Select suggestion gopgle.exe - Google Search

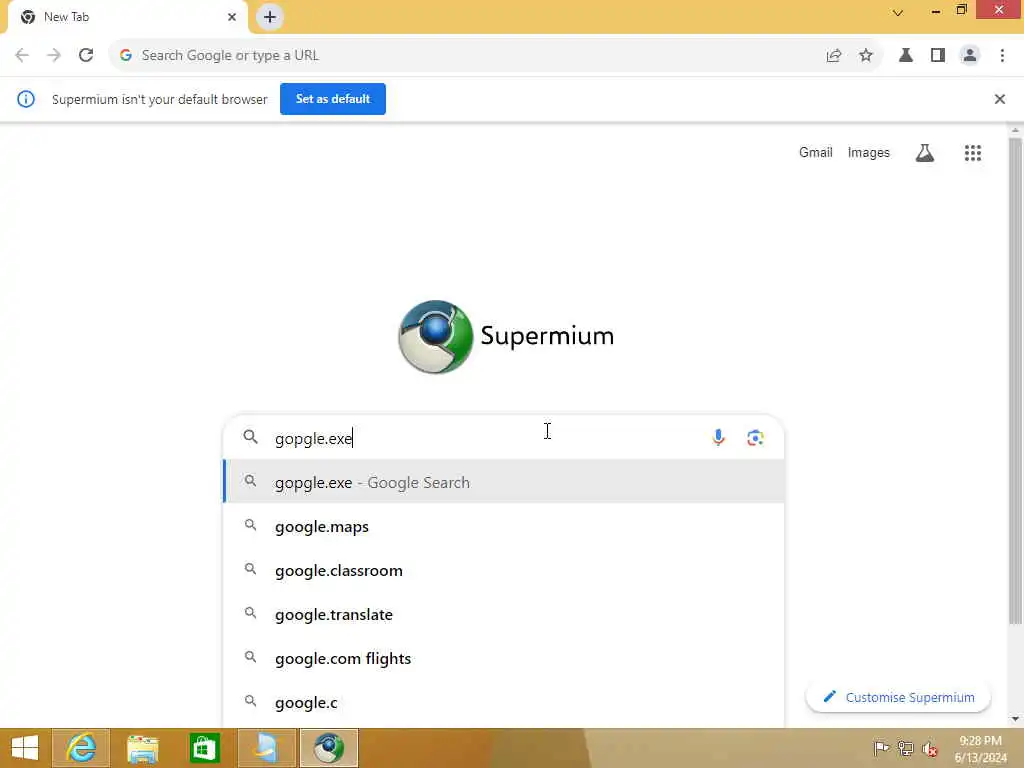coord(504,482)
